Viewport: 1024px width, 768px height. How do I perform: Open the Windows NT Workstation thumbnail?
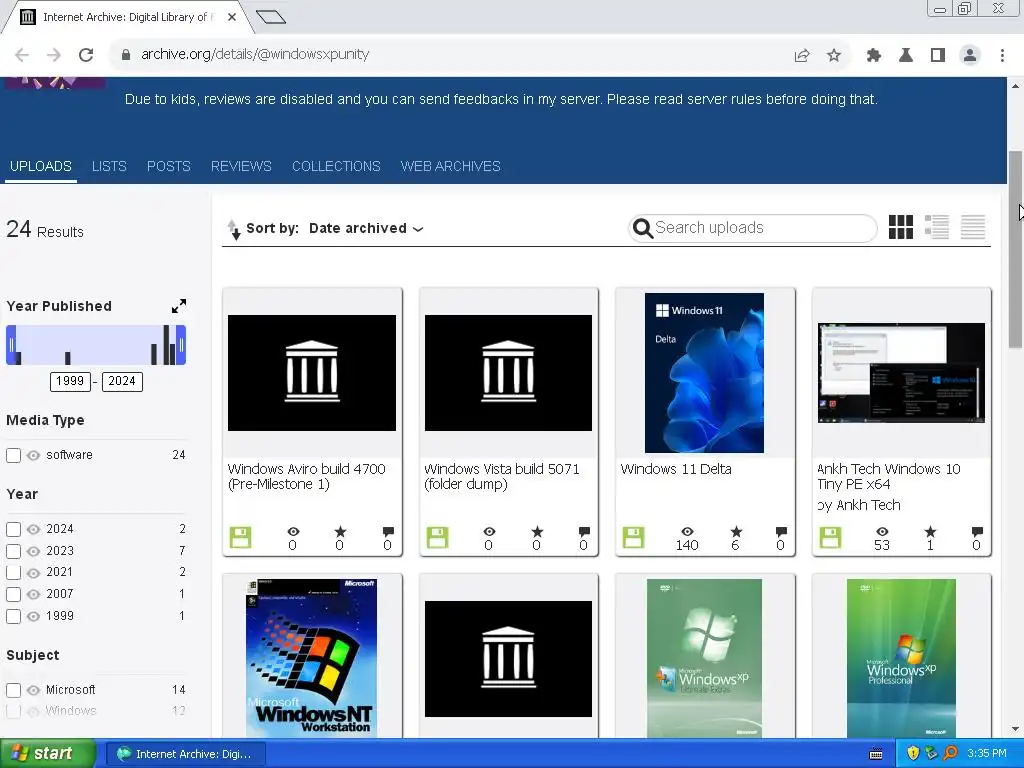coord(312,658)
